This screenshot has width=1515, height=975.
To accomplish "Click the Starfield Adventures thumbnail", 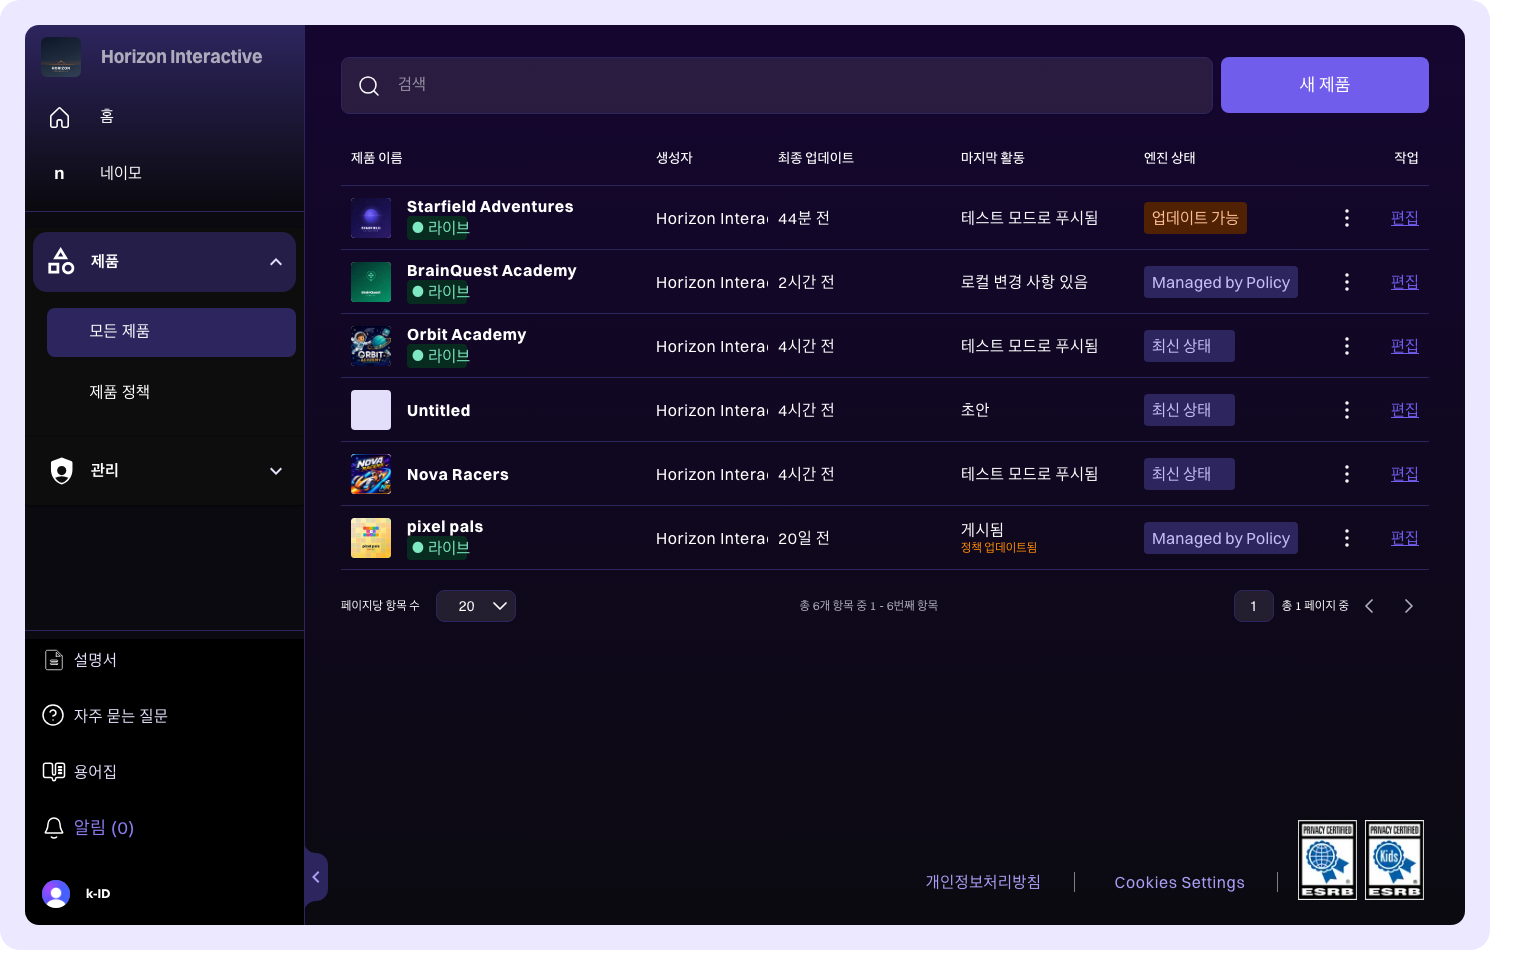I will click(x=371, y=218).
